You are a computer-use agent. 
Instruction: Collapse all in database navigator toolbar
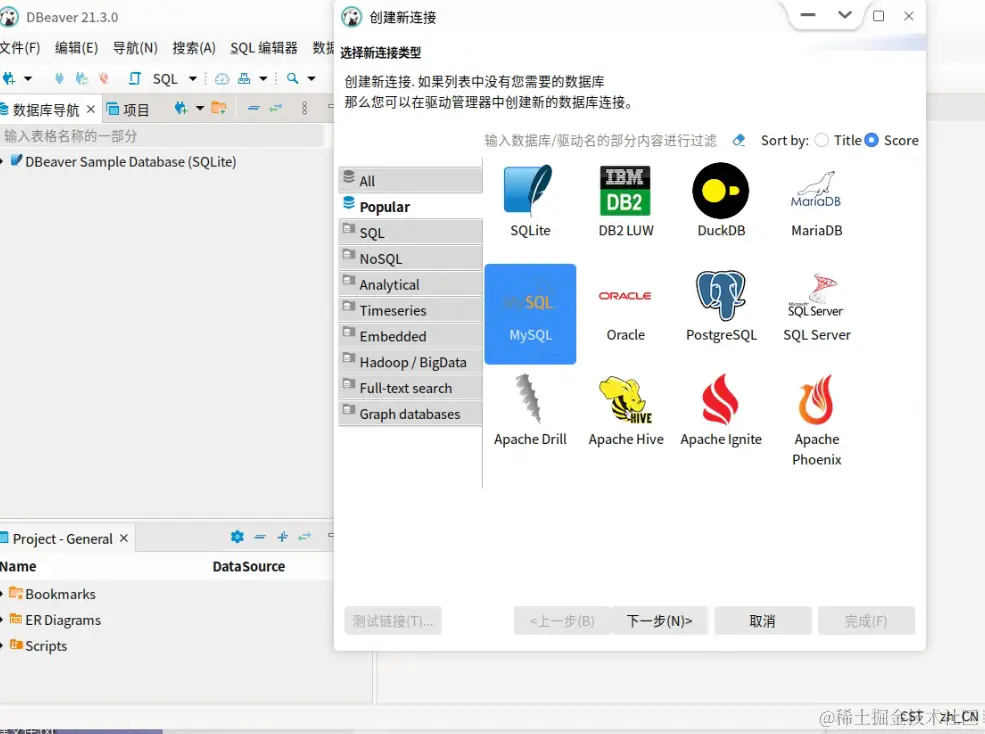tap(254, 109)
